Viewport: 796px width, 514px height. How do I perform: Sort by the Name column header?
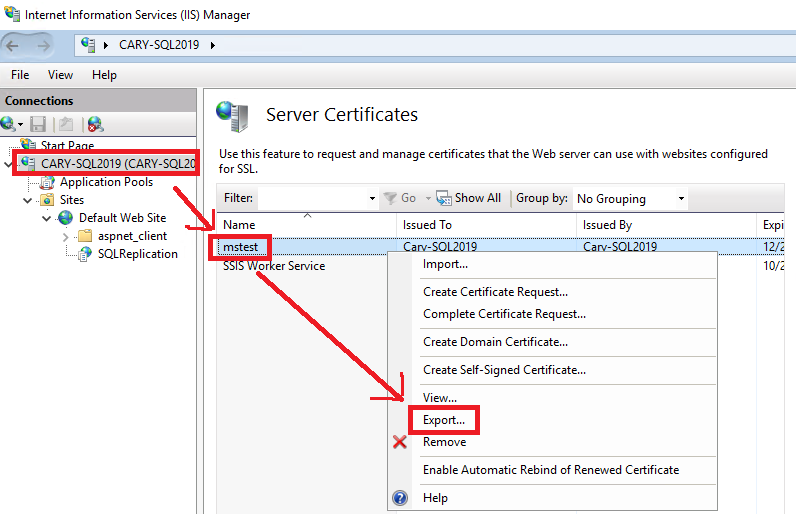point(307,225)
